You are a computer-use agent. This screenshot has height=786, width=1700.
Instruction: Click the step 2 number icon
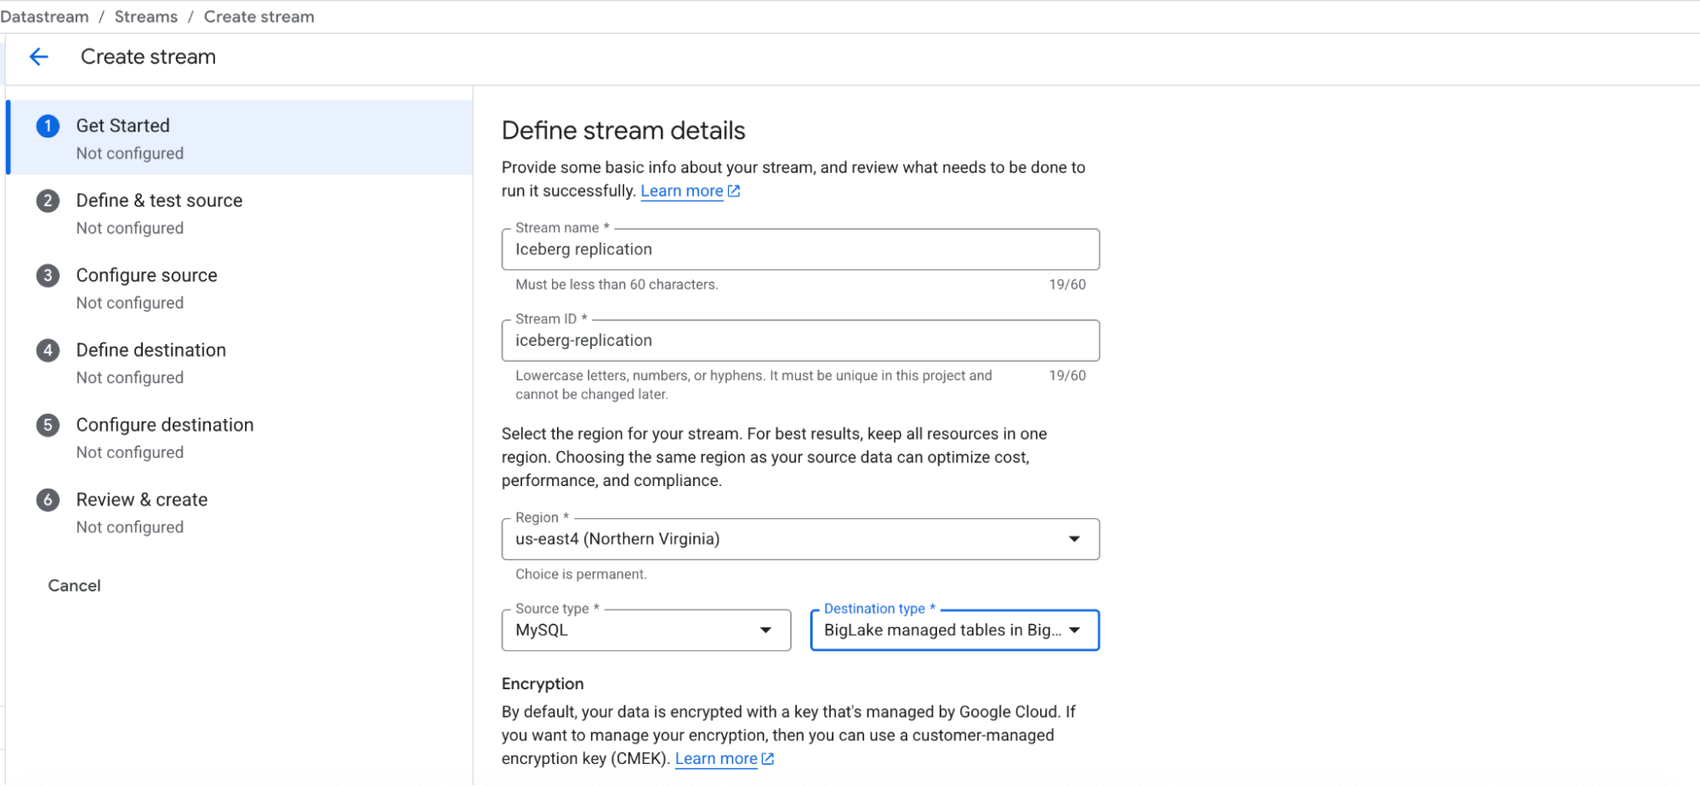click(47, 201)
